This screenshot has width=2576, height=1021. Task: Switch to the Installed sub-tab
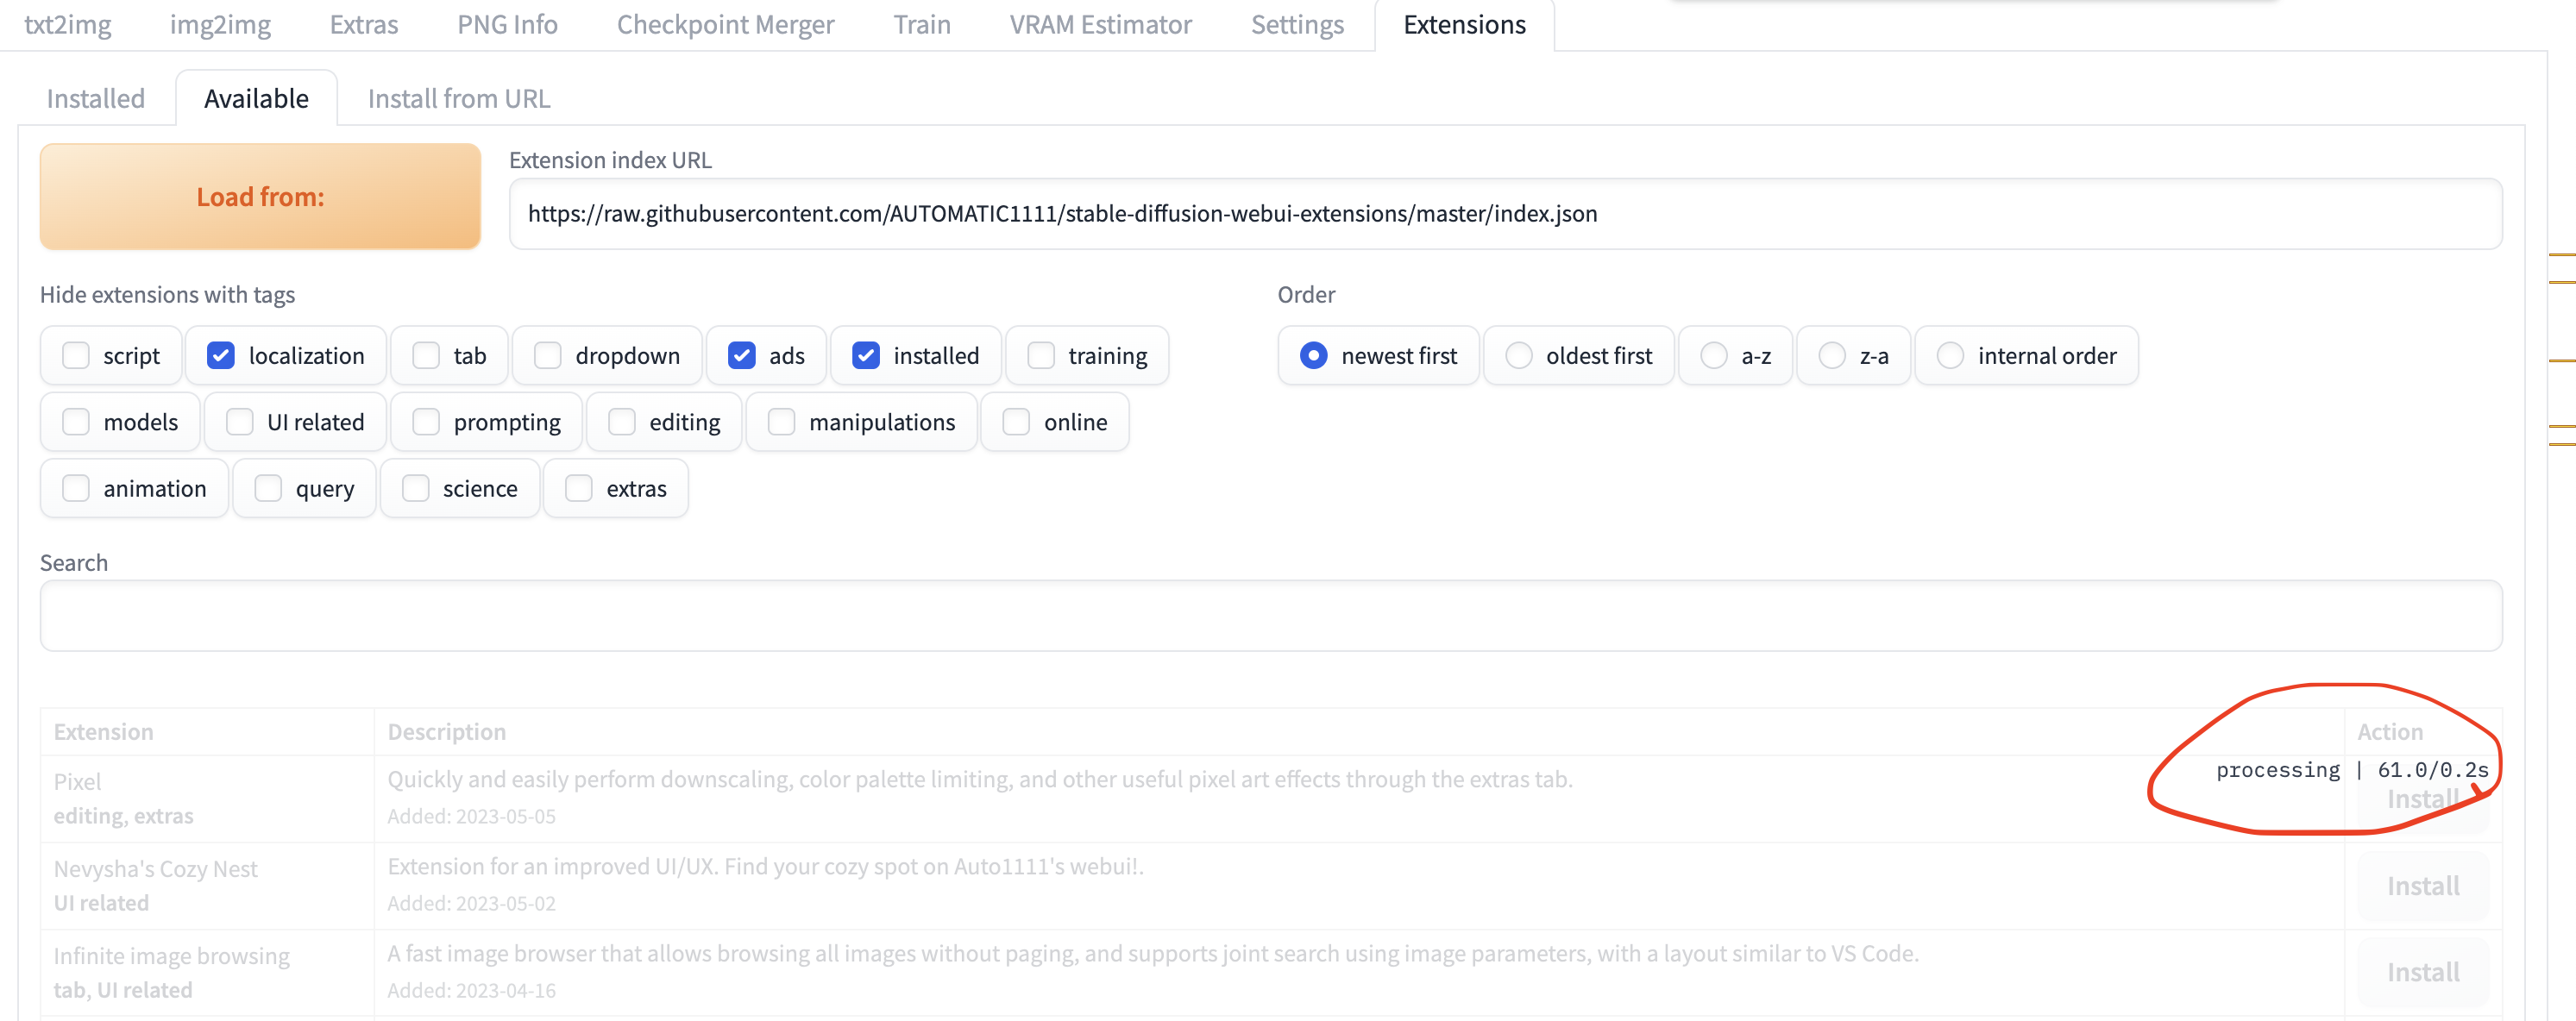(96, 98)
